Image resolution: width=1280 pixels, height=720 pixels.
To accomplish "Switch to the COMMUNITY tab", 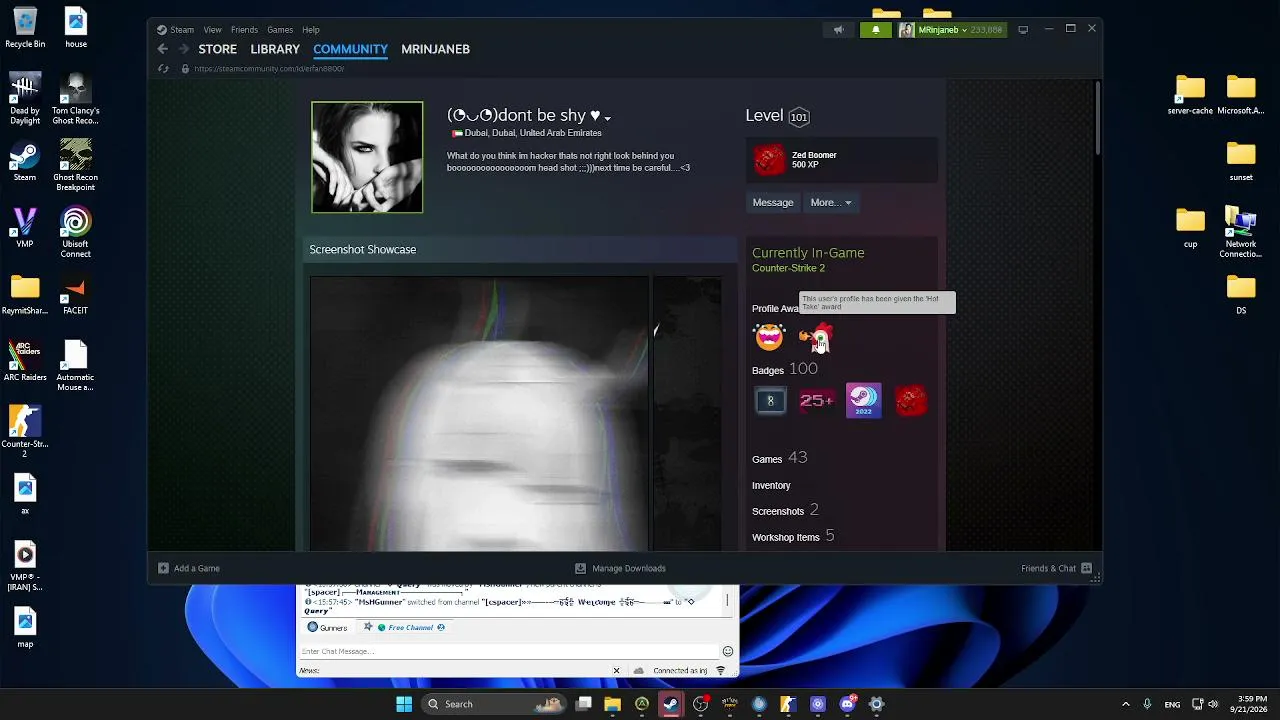I will click(x=350, y=49).
